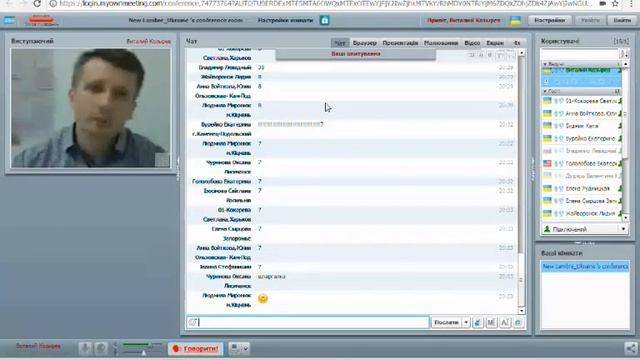Click the greyed button beside Настройки
The width and height of the screenshot is (640, 360).
(x=590, y=20)
